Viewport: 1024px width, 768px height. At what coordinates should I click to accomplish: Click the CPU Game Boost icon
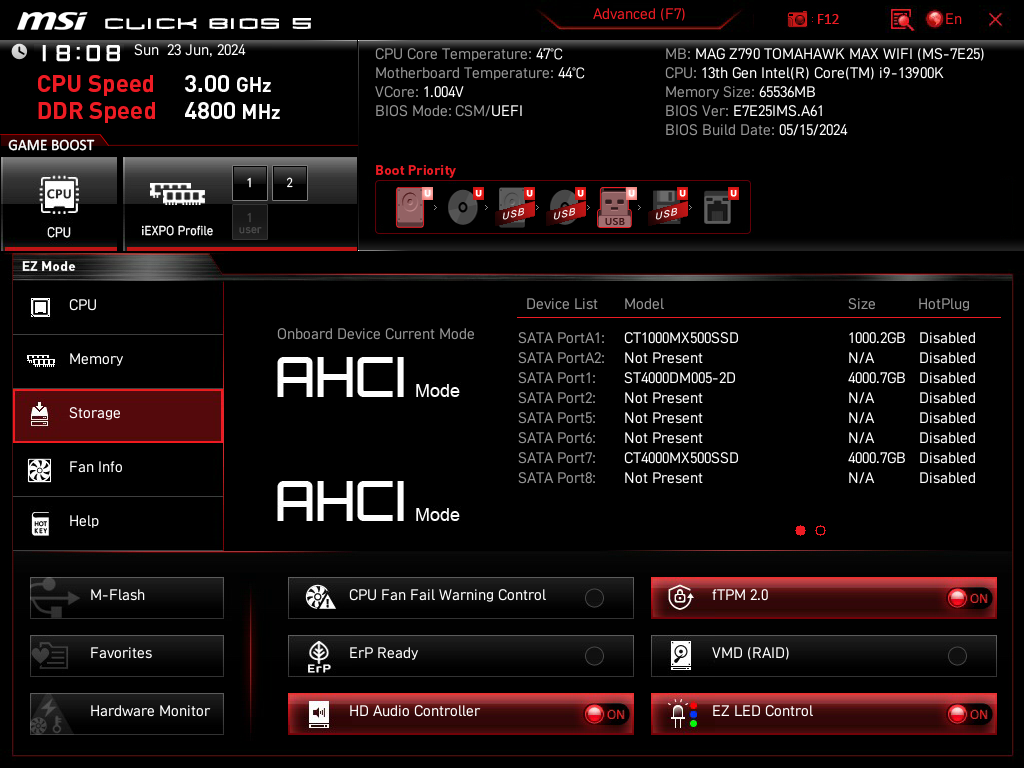point(59,195)
